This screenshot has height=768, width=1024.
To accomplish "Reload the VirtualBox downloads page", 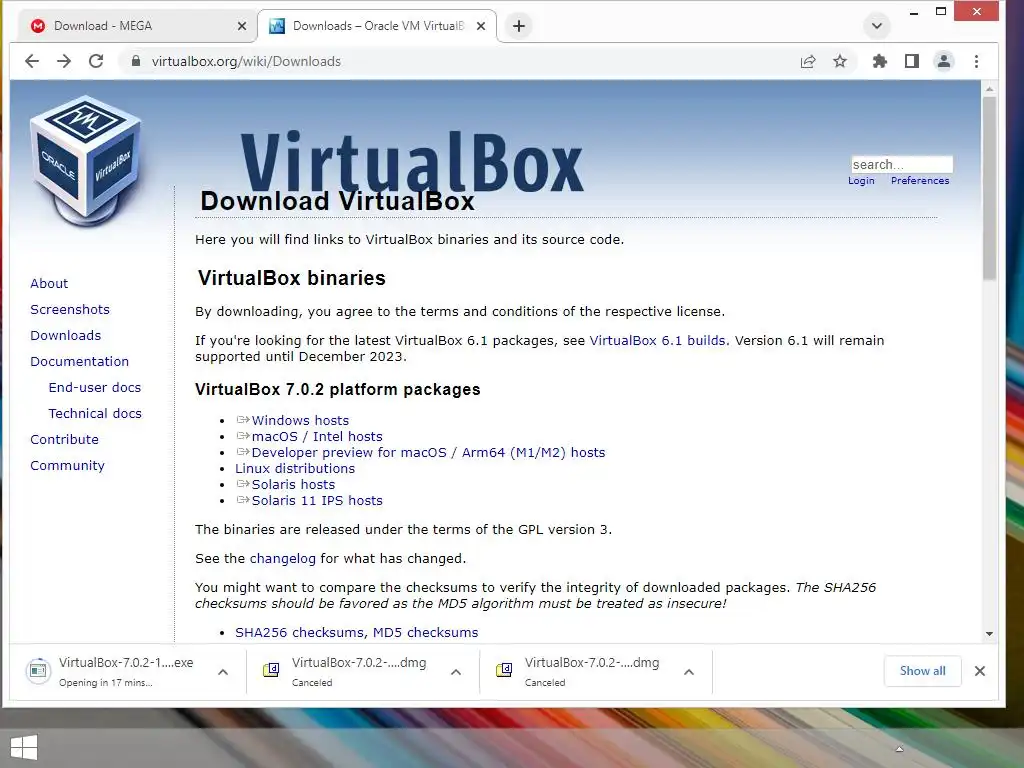I will (96, 61).
